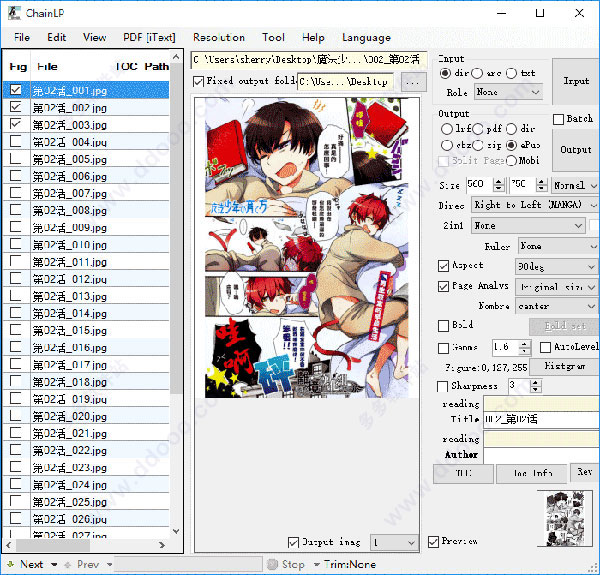Viewport: 600px width, 575px height.
Task: Select 第02话_020.jpg in the file list
Action: pyautogui.click(x=86, y=416)
